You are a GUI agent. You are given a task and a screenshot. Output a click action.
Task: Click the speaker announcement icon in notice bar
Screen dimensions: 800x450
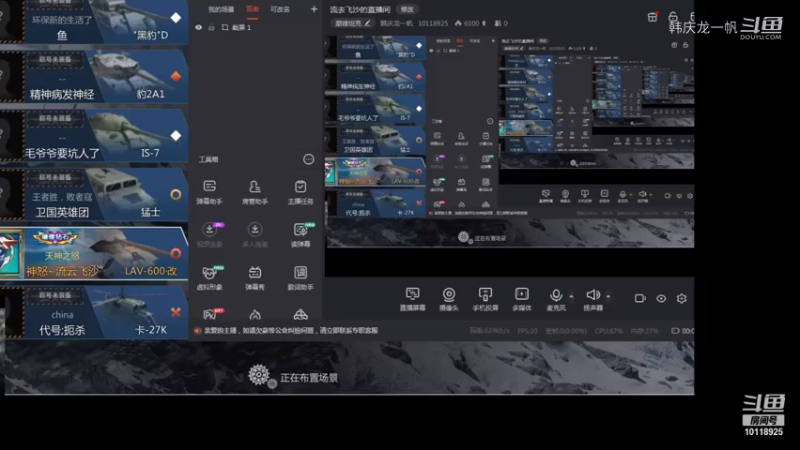197,331
